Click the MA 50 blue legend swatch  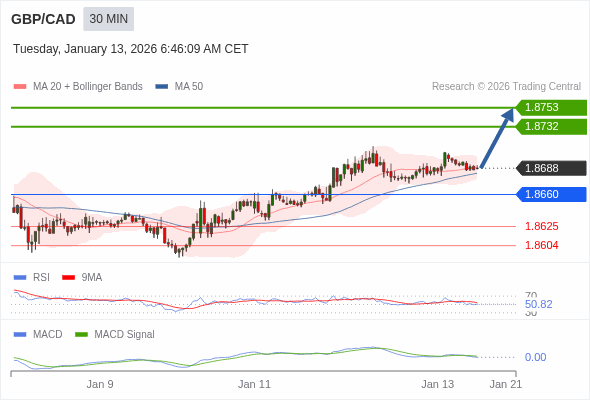tap(162, 87)
